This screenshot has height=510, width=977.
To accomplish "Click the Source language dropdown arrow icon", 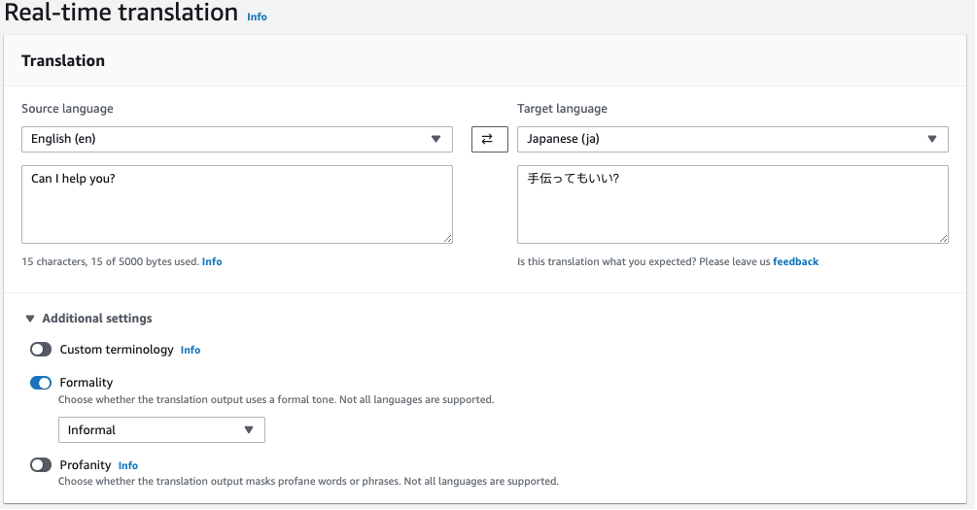I will [436, 139].
